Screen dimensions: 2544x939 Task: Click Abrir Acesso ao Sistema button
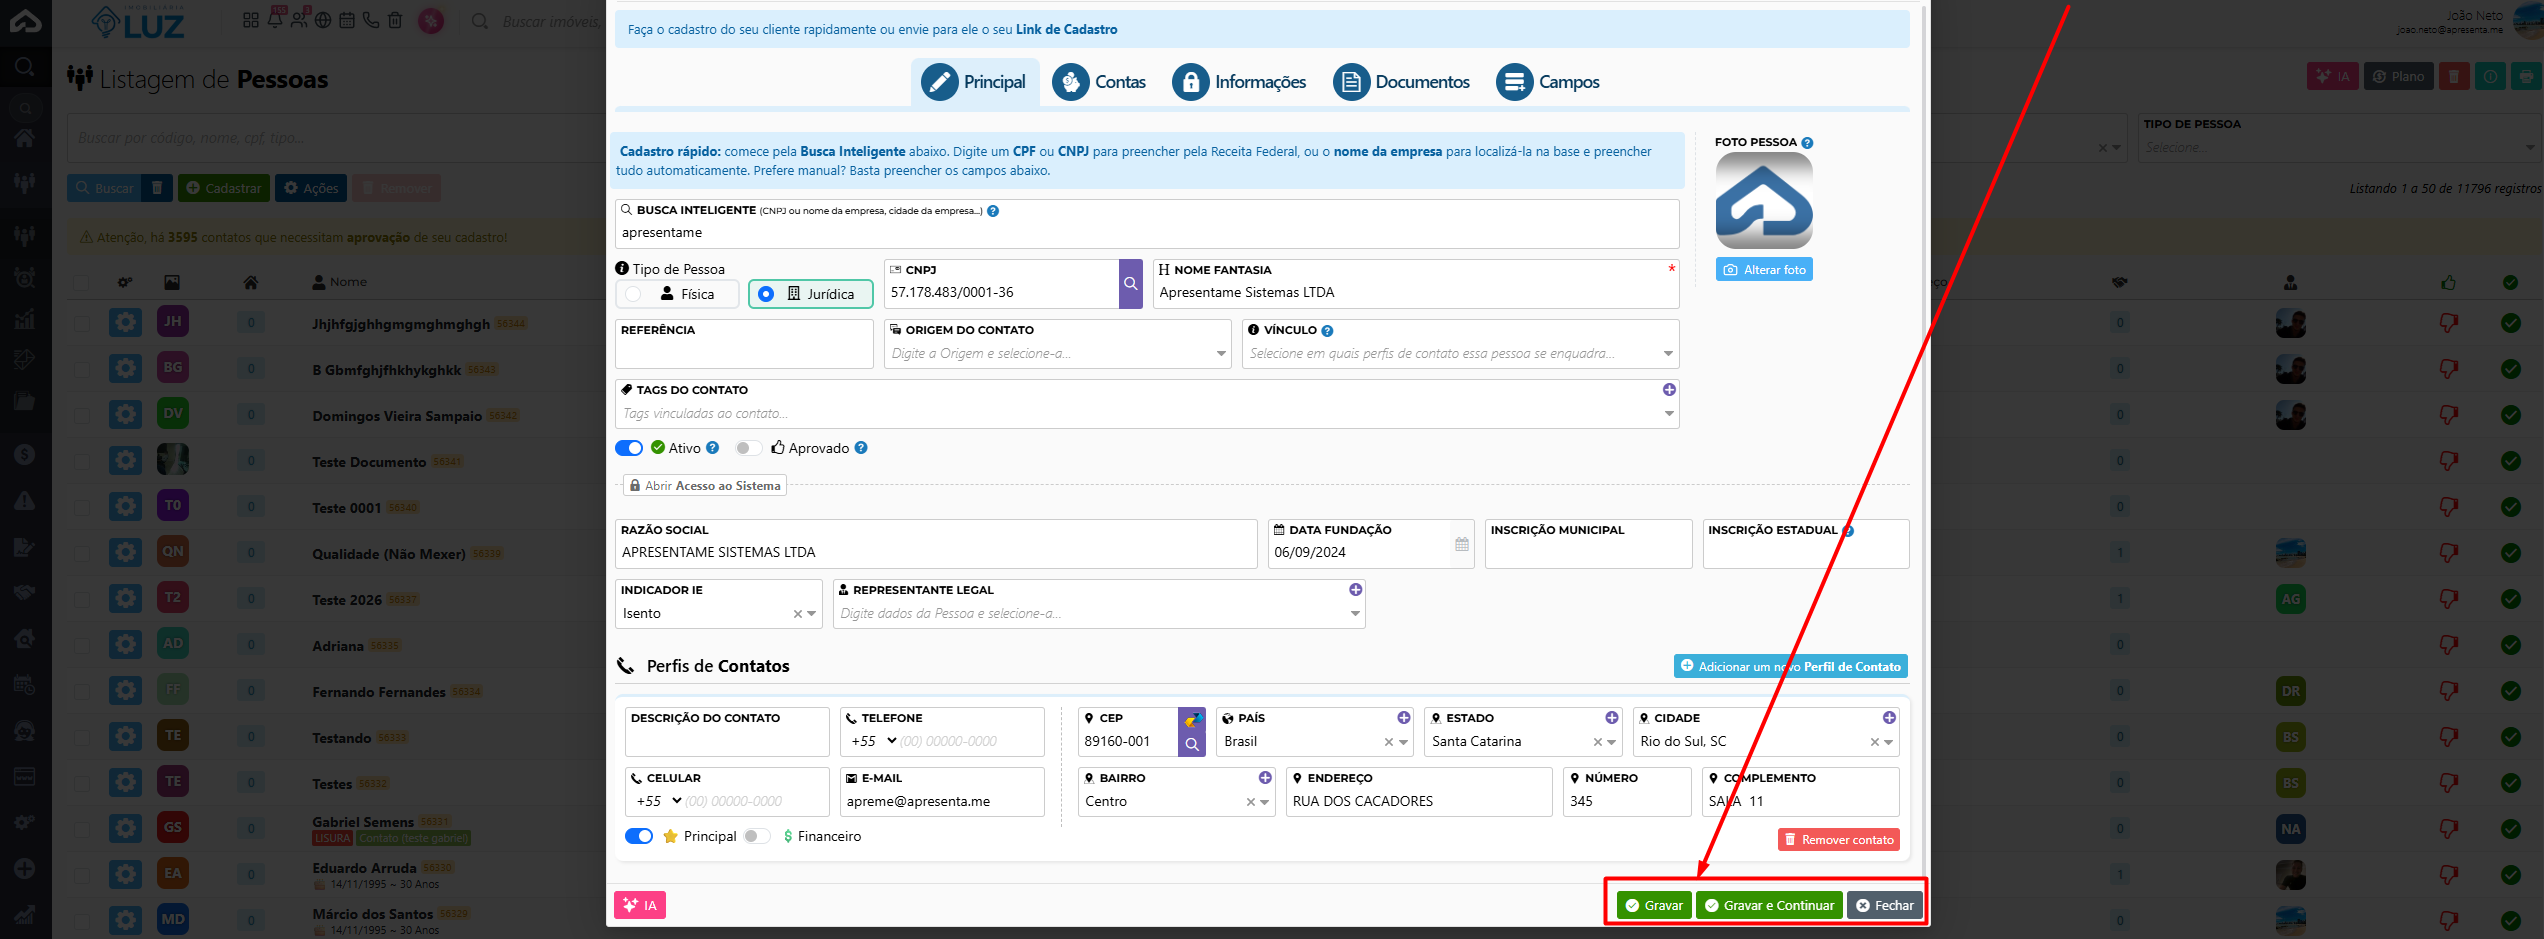click(705, 486)
